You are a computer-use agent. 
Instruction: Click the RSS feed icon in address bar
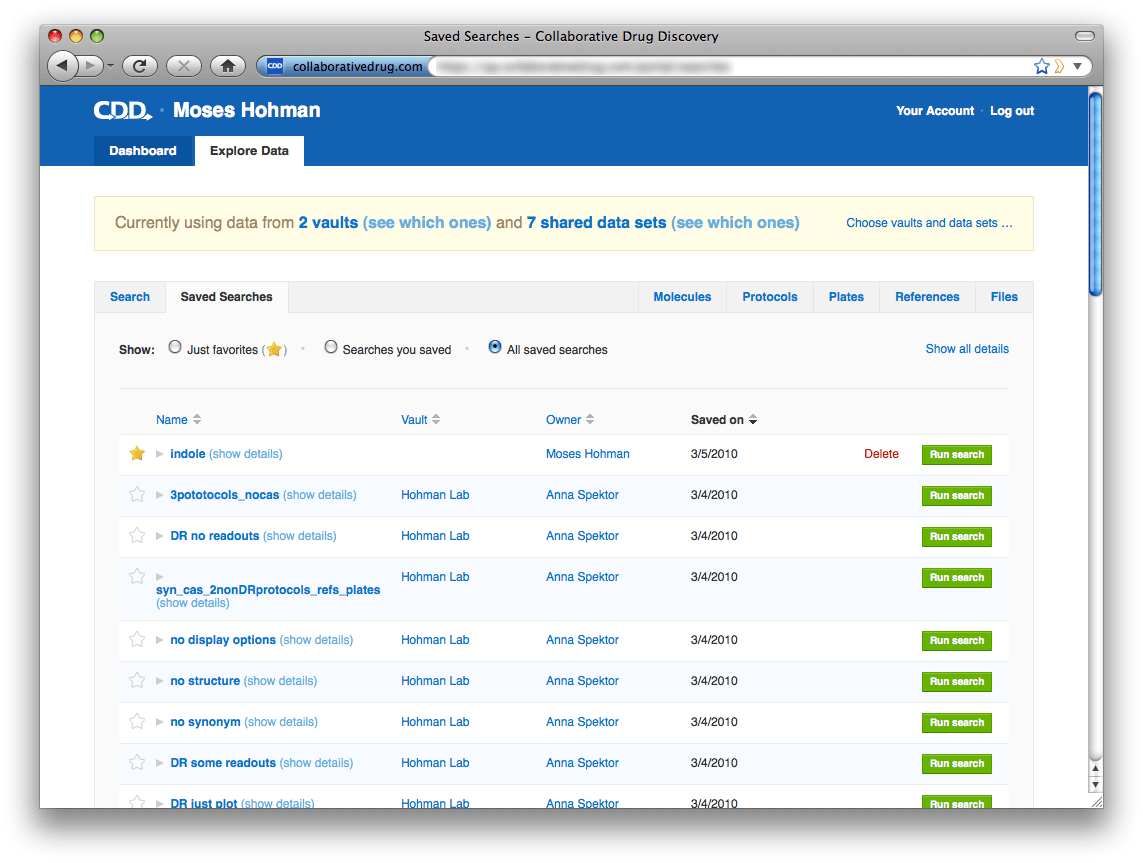click(1059, 66)
